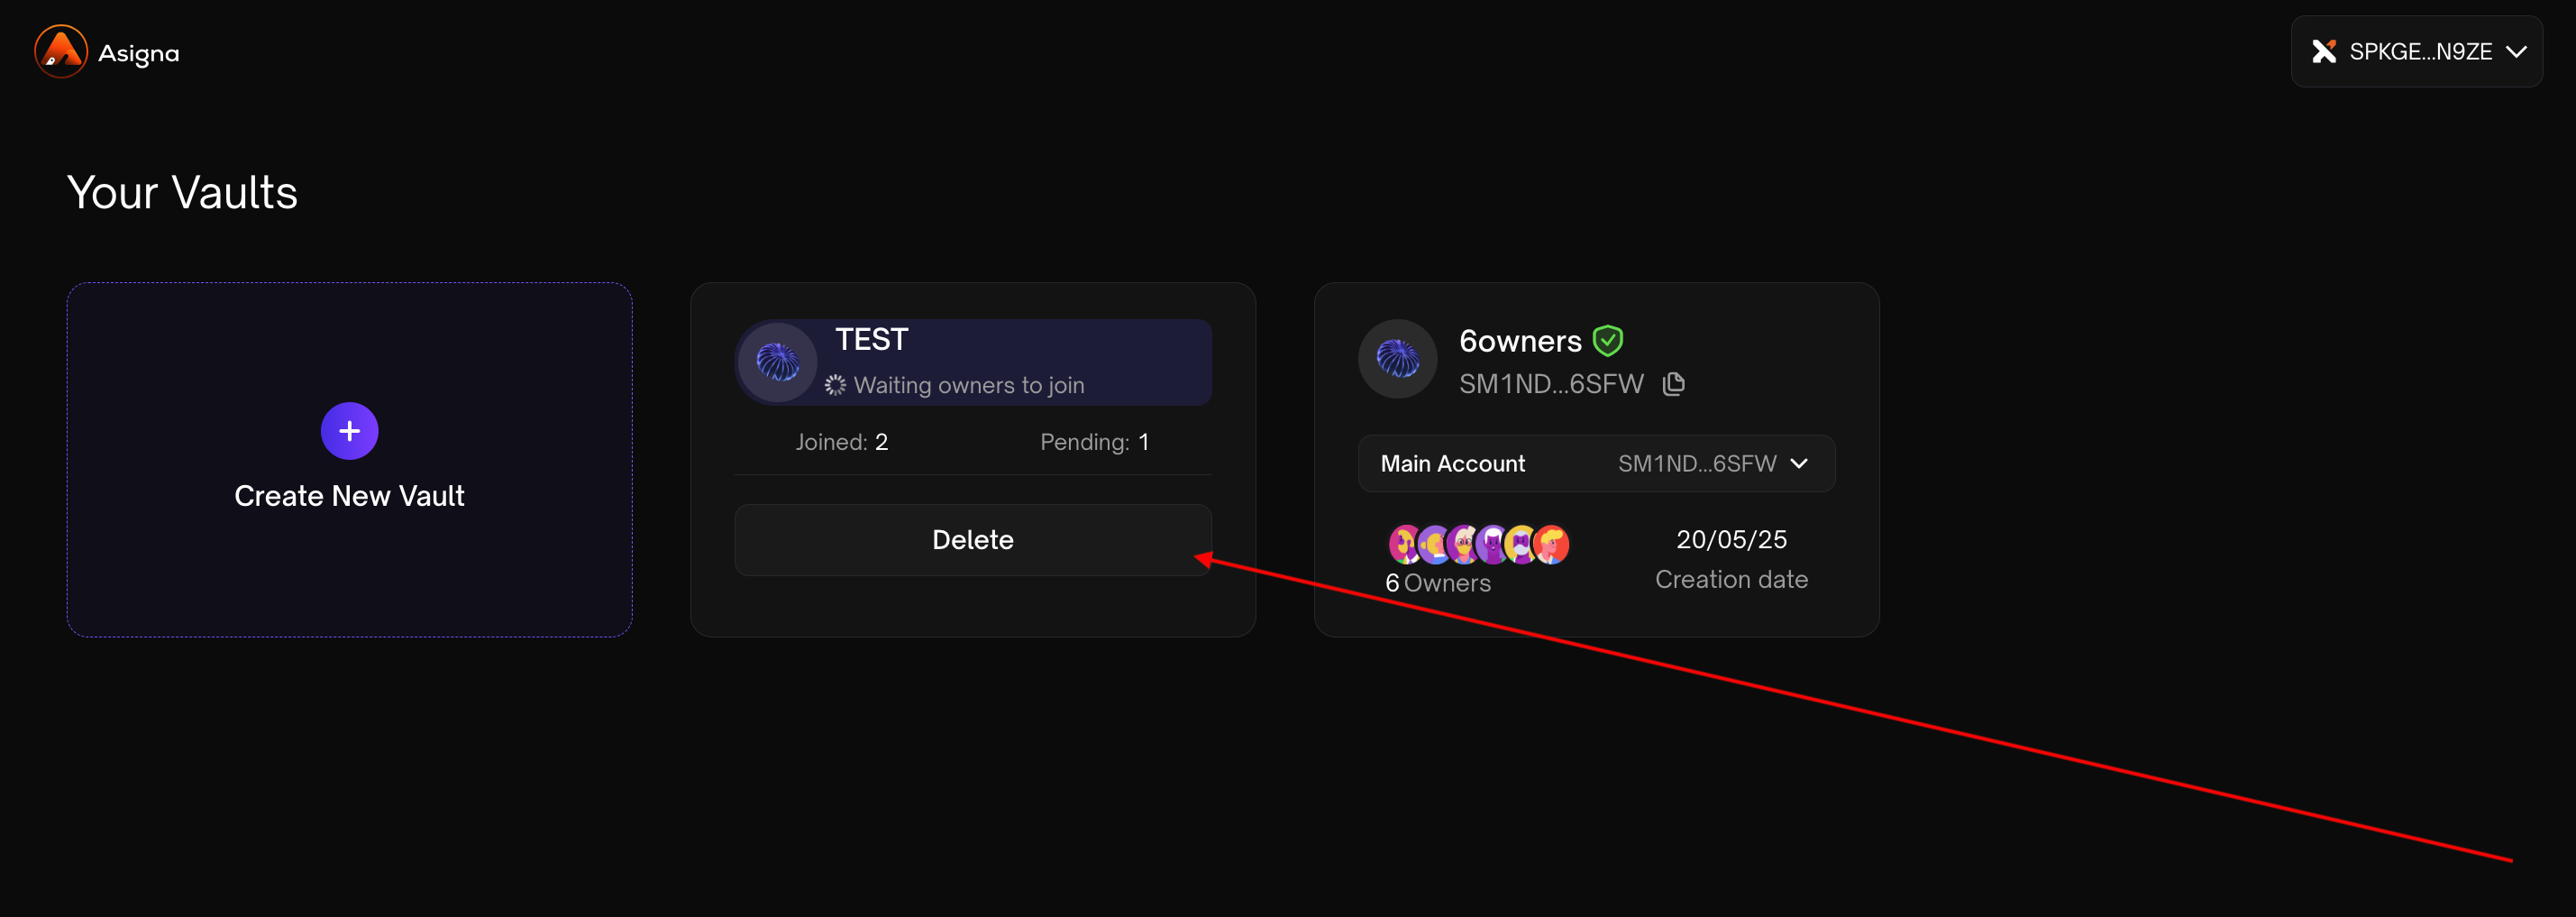The image size is (2576, 917).
Task: Click the Asigna brand name
Action: 139,53
